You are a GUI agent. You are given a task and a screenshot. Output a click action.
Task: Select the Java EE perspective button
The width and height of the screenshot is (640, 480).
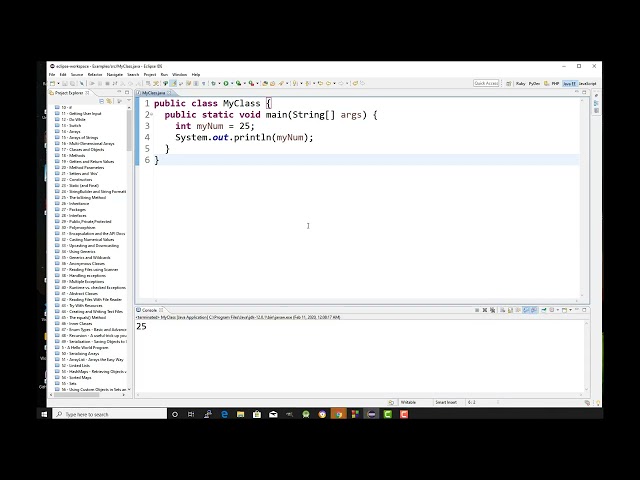[569, 83]
